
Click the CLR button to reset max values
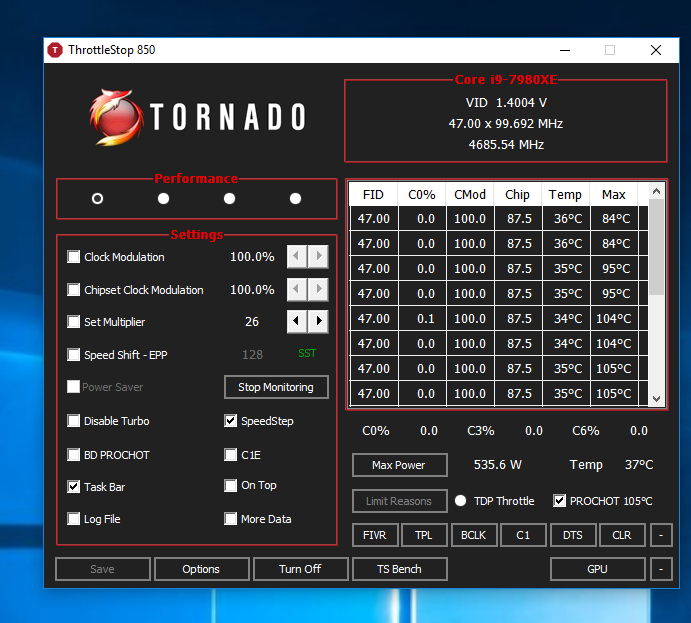pyautogui.click(x=622, y=535)
